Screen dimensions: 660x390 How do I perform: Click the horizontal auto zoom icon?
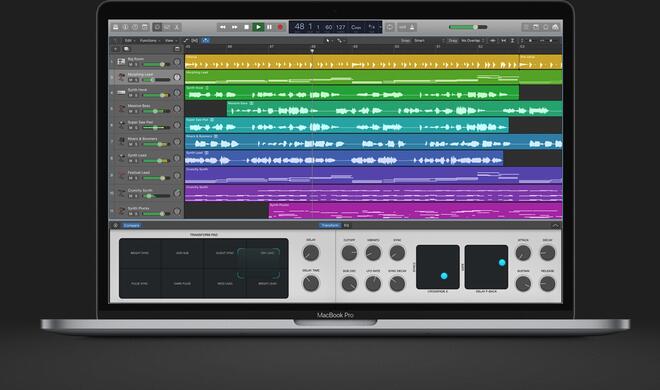503,40
